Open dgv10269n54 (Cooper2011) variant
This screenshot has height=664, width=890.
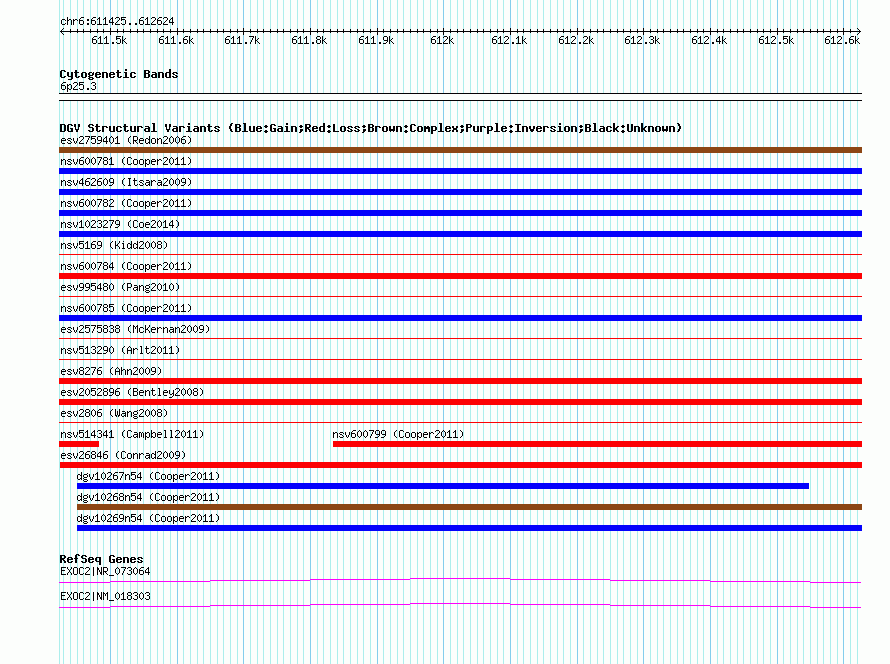tap(148, 518)
